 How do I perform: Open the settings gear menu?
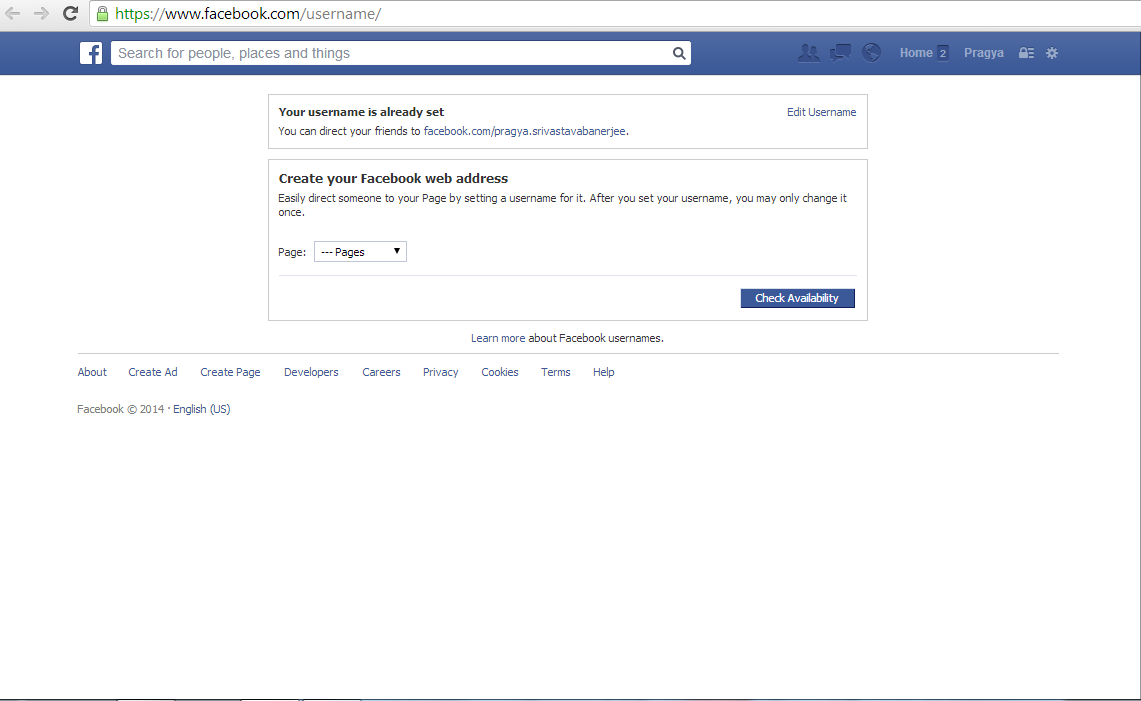1051,52
